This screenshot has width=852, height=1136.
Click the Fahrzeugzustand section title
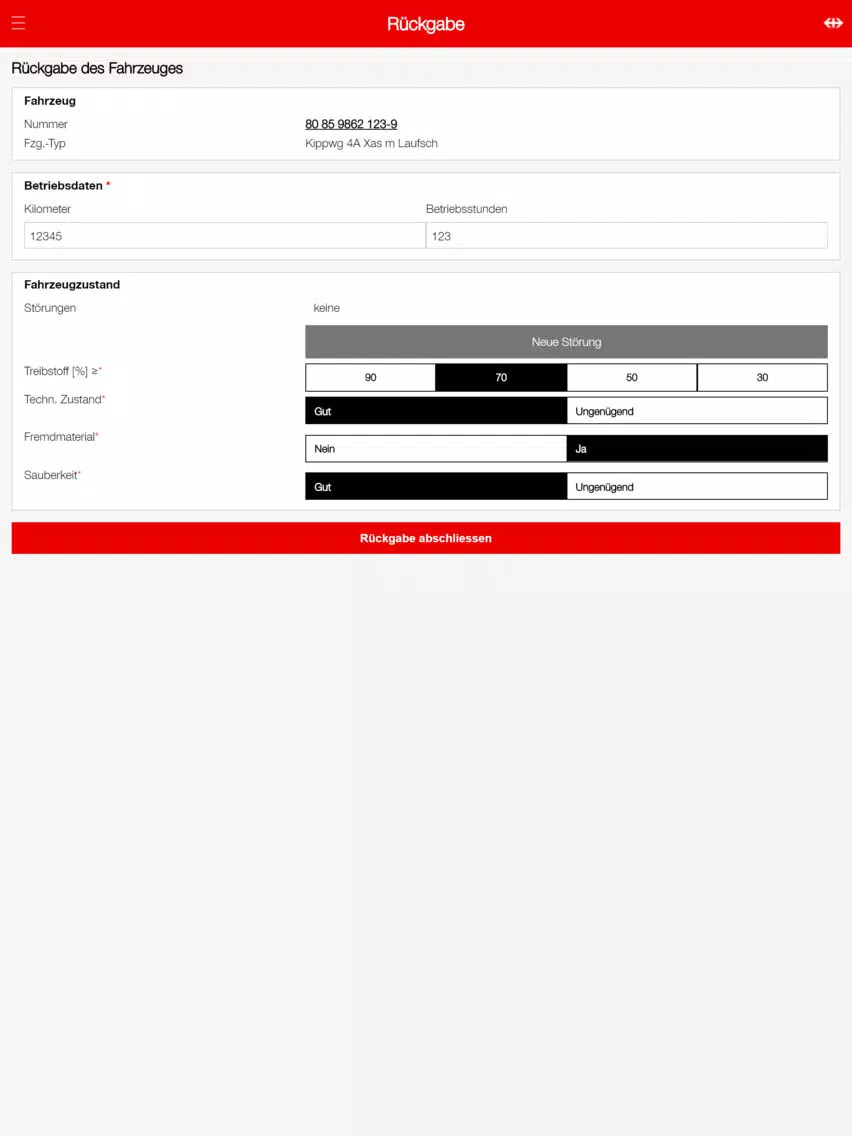72,285
